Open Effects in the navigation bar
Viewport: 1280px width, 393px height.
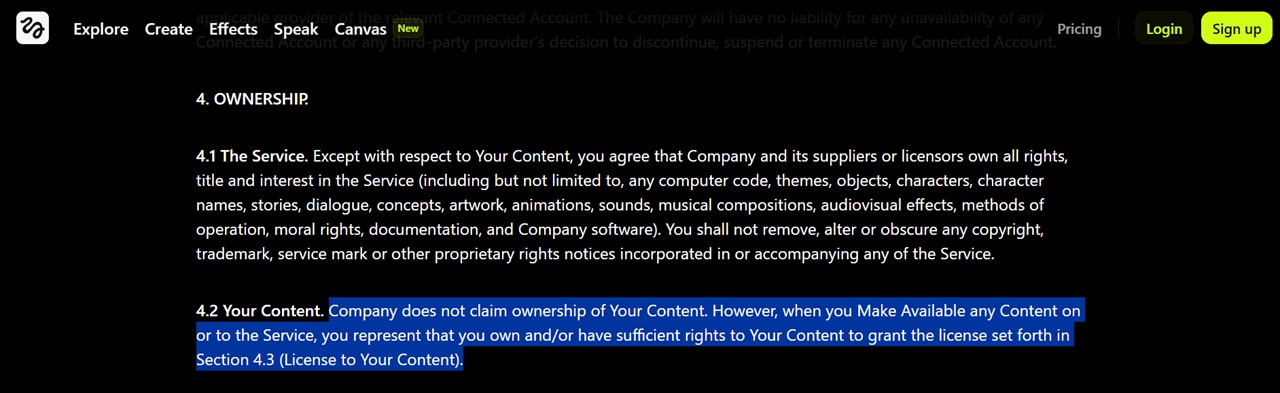pos(233,29)
